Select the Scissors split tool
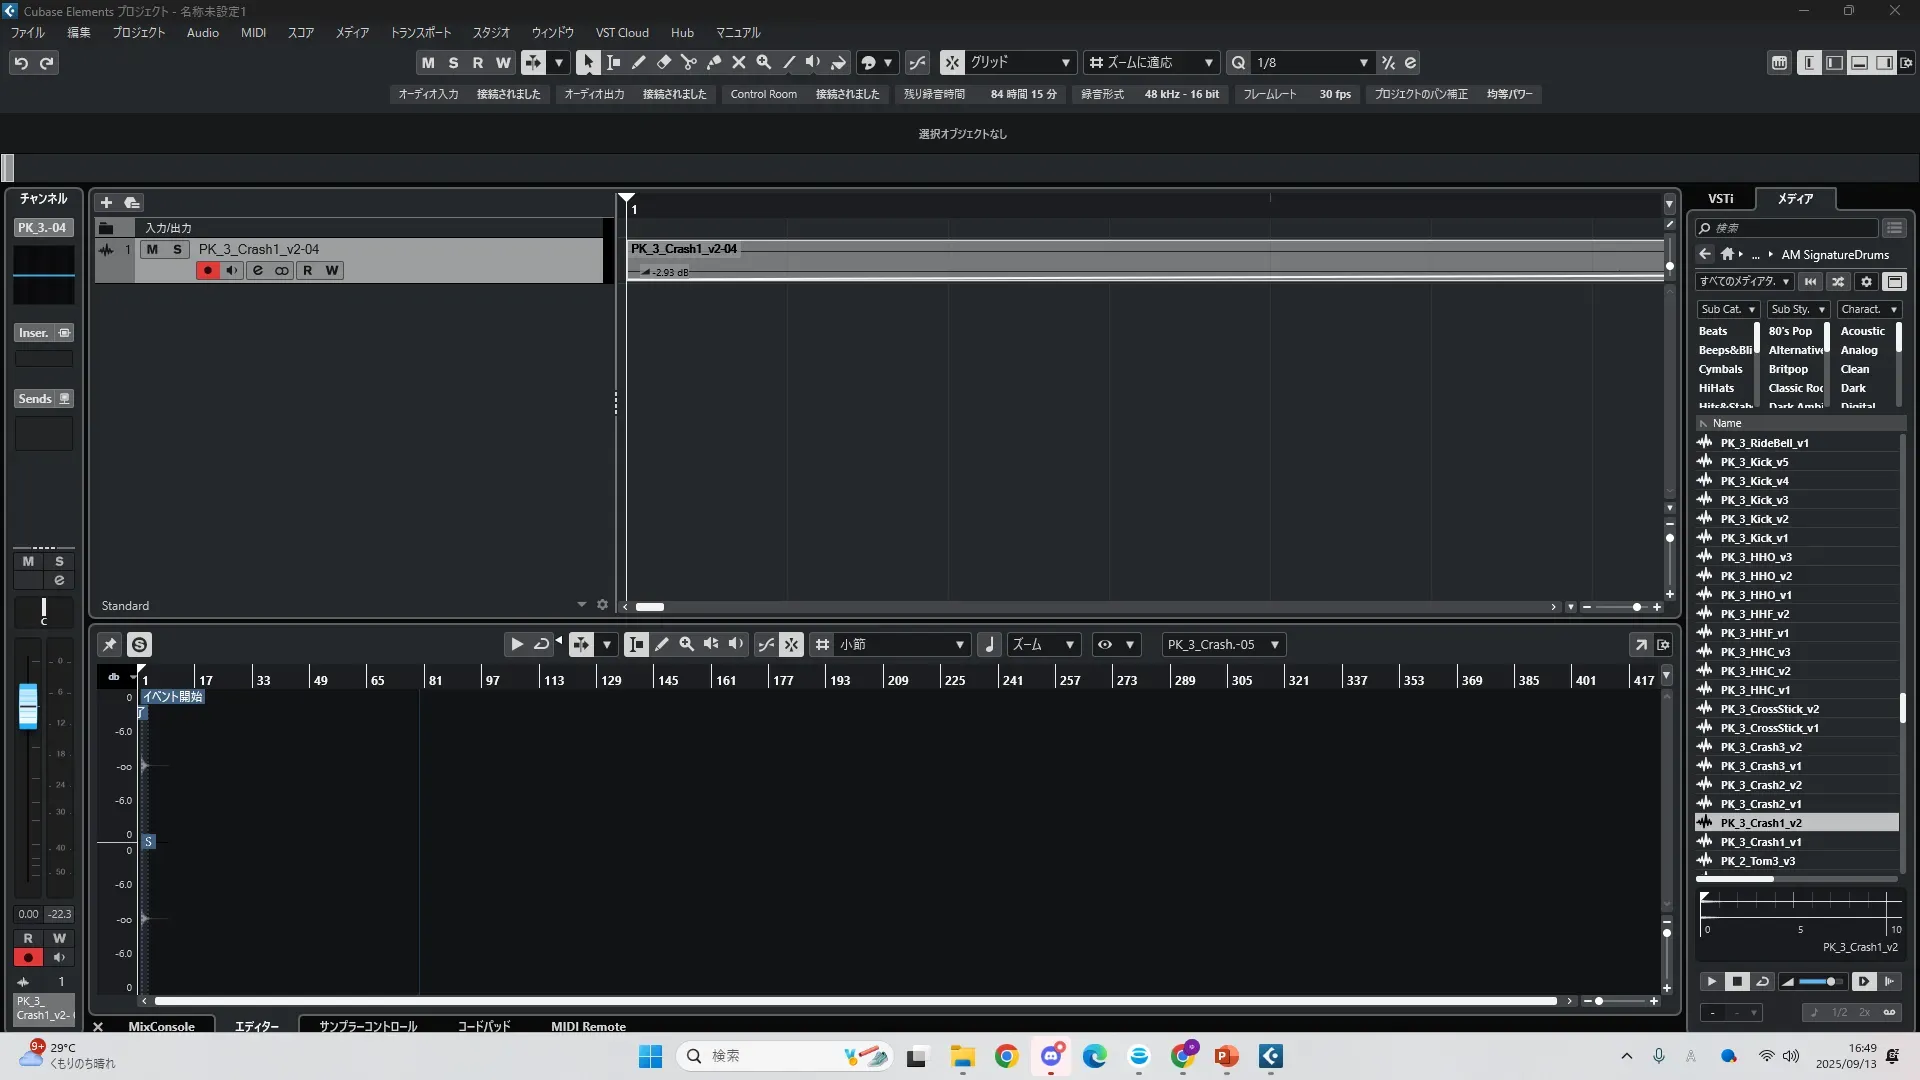 [688, 62]
